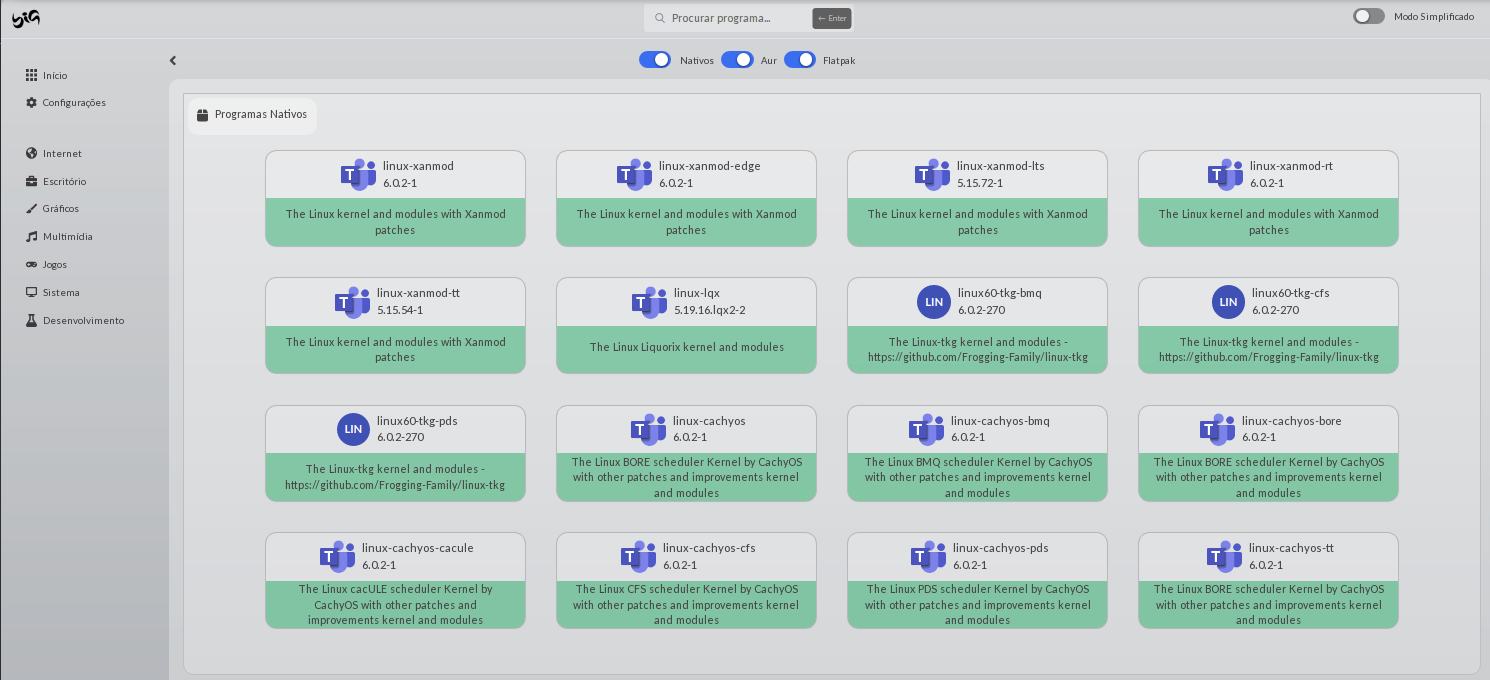Click the linux-cachyos-bmq package name

[1000, 421]
